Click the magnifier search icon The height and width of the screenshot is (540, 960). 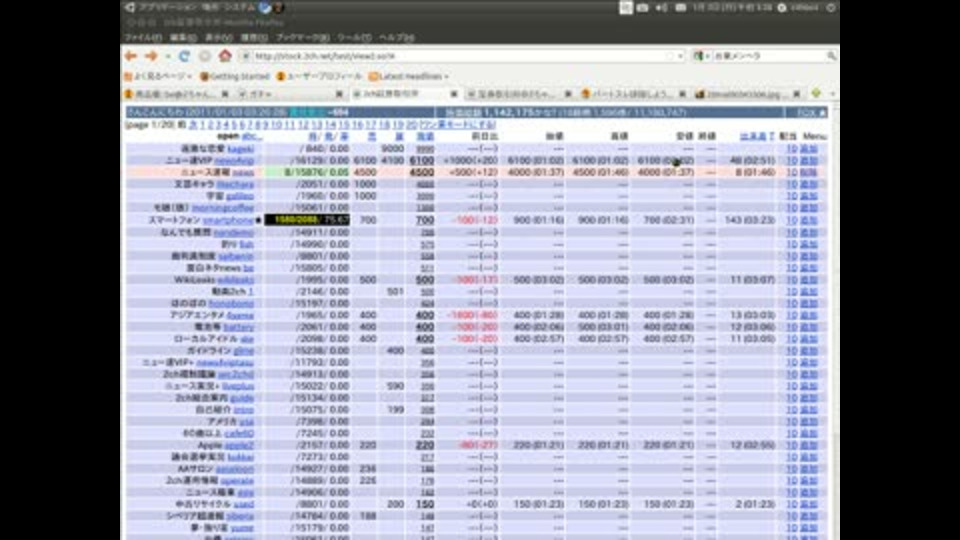point(831,56)
